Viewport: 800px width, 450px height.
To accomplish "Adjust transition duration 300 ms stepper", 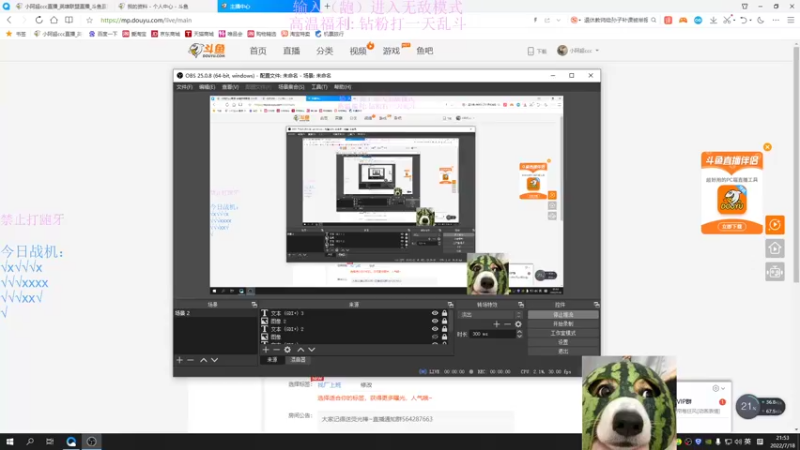I will tap(519, 334).
